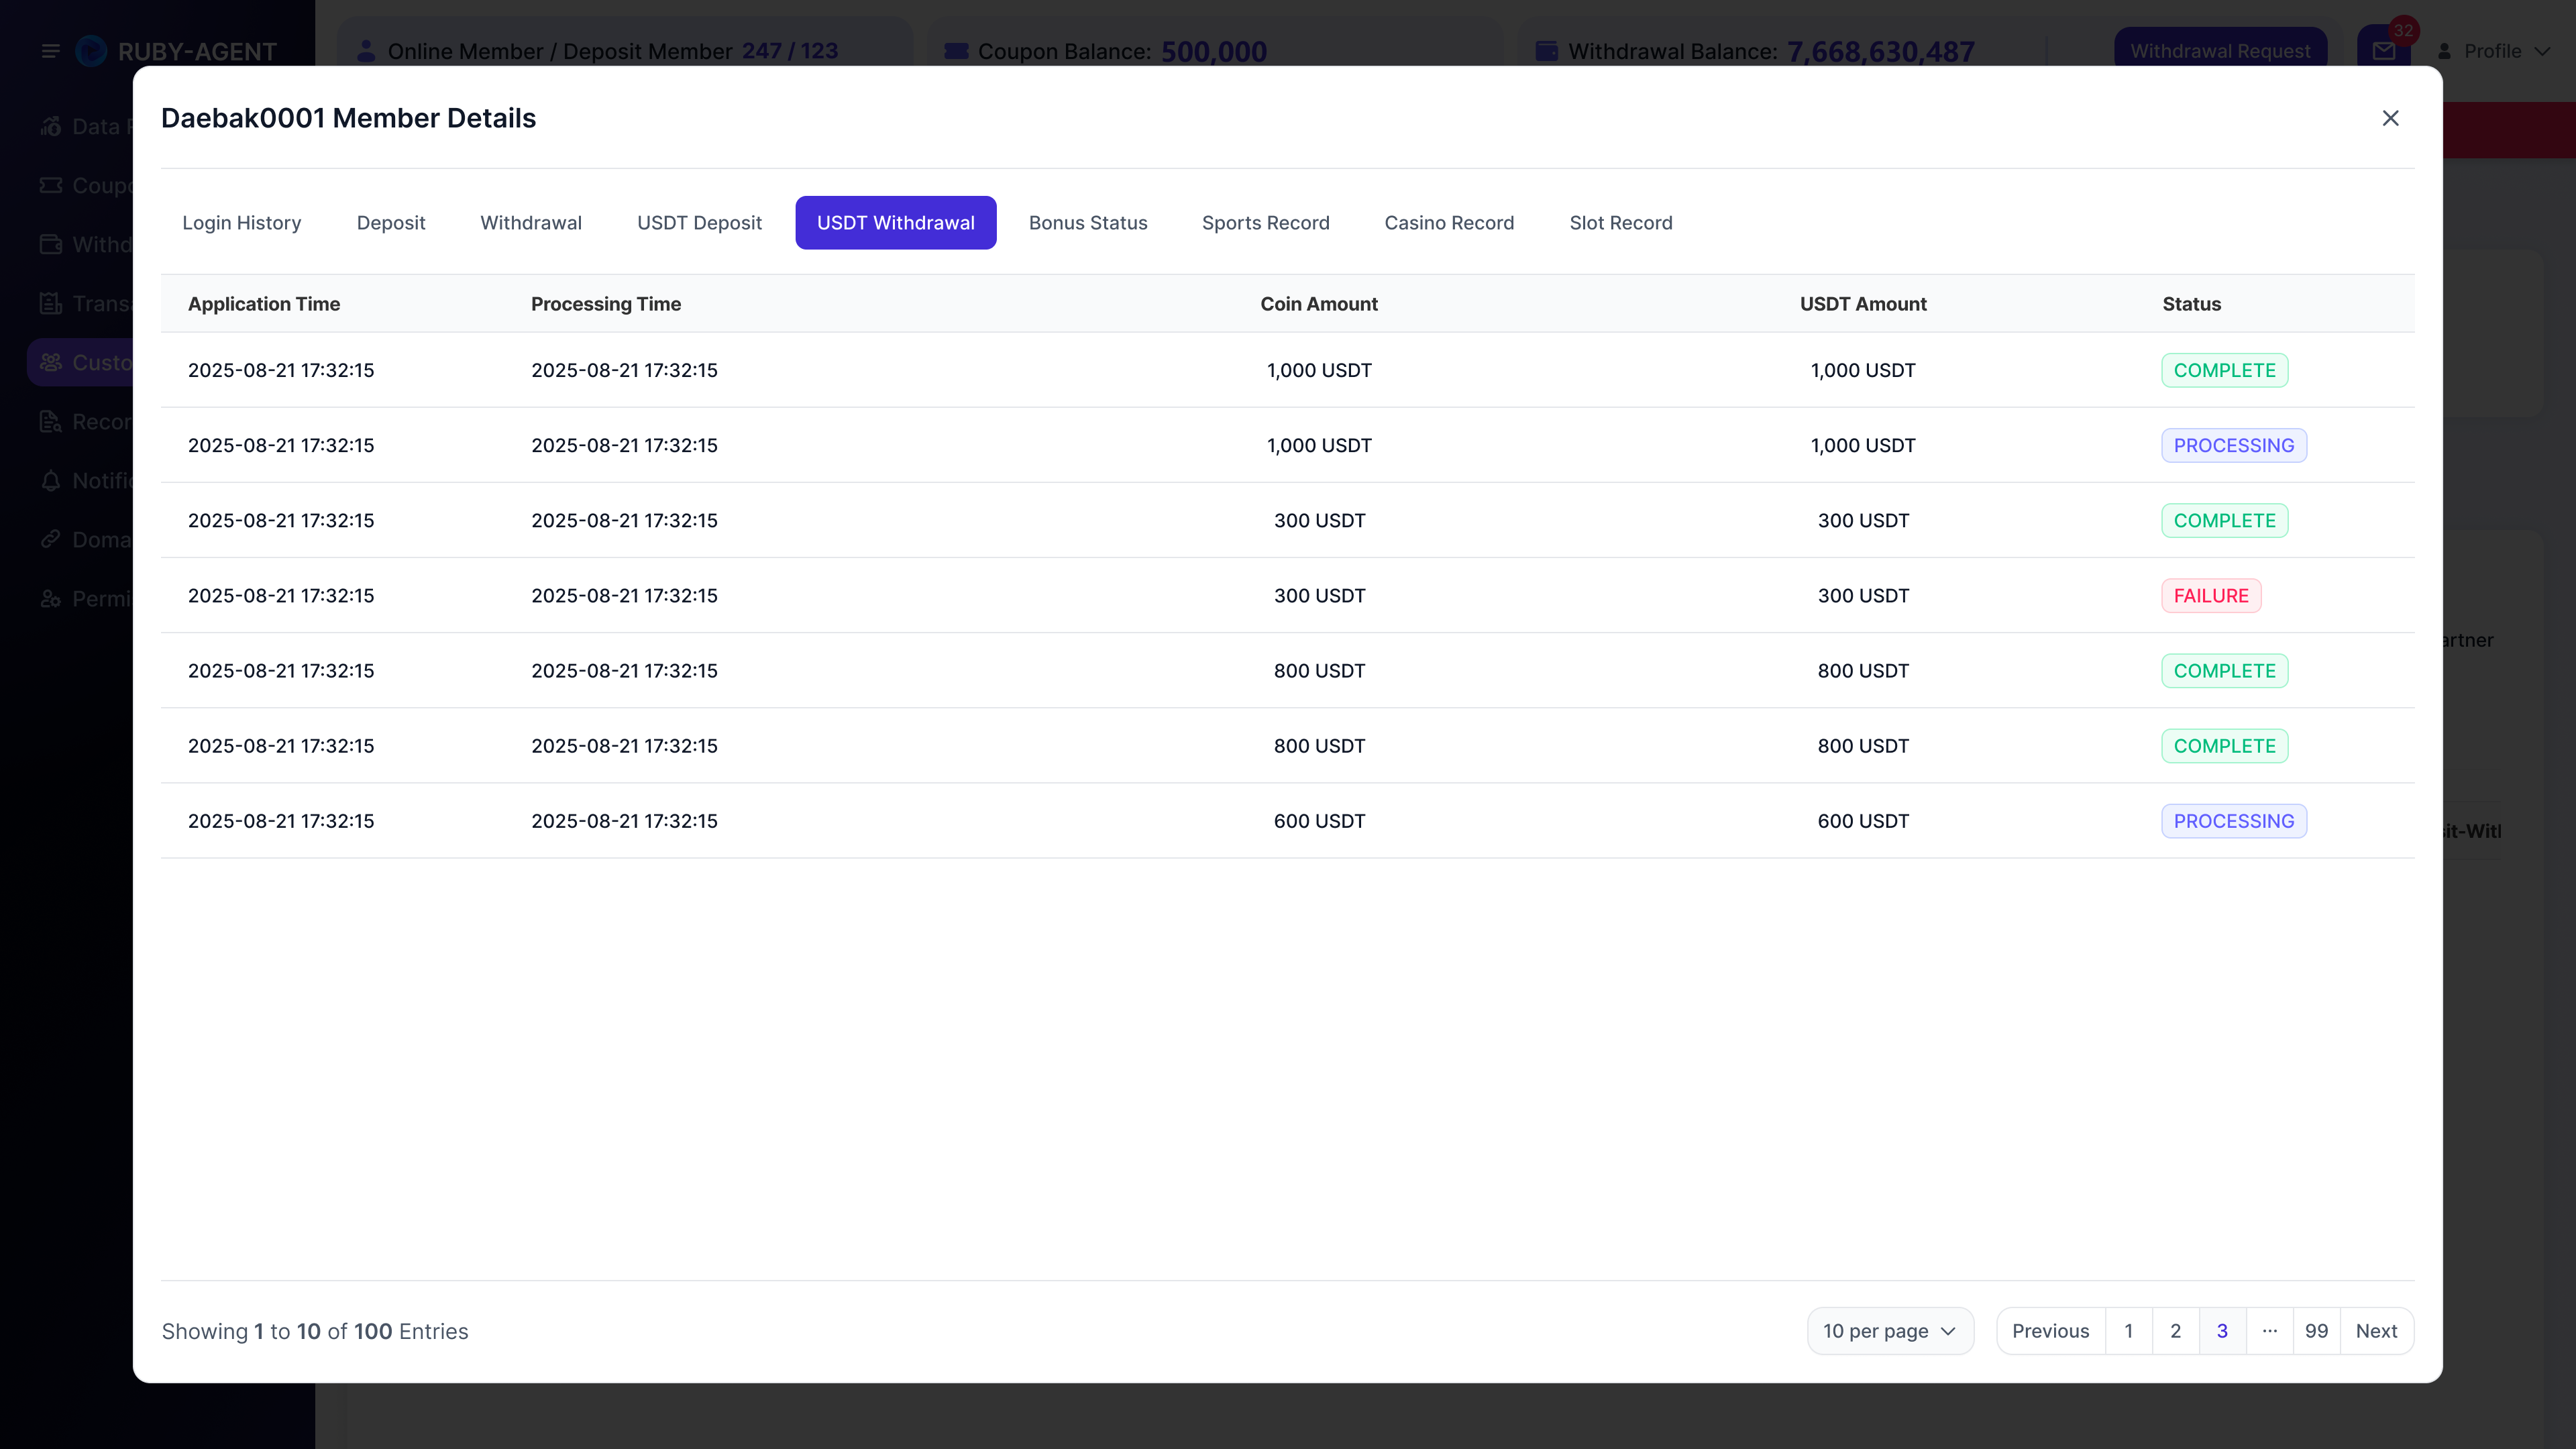Switch to the Bonus Status tab
The image size is (2576, 1449).
pos(1088,223)
